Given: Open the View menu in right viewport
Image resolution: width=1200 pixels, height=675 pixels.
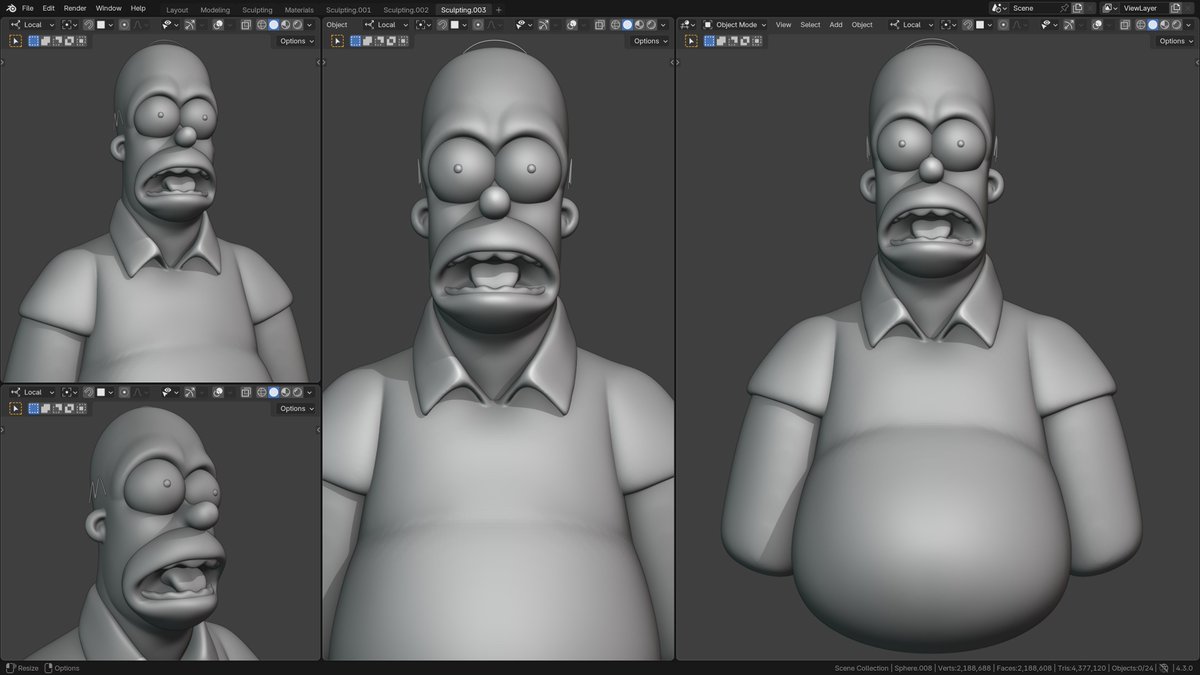Looking at the screenshot, I should coord(783,24).
